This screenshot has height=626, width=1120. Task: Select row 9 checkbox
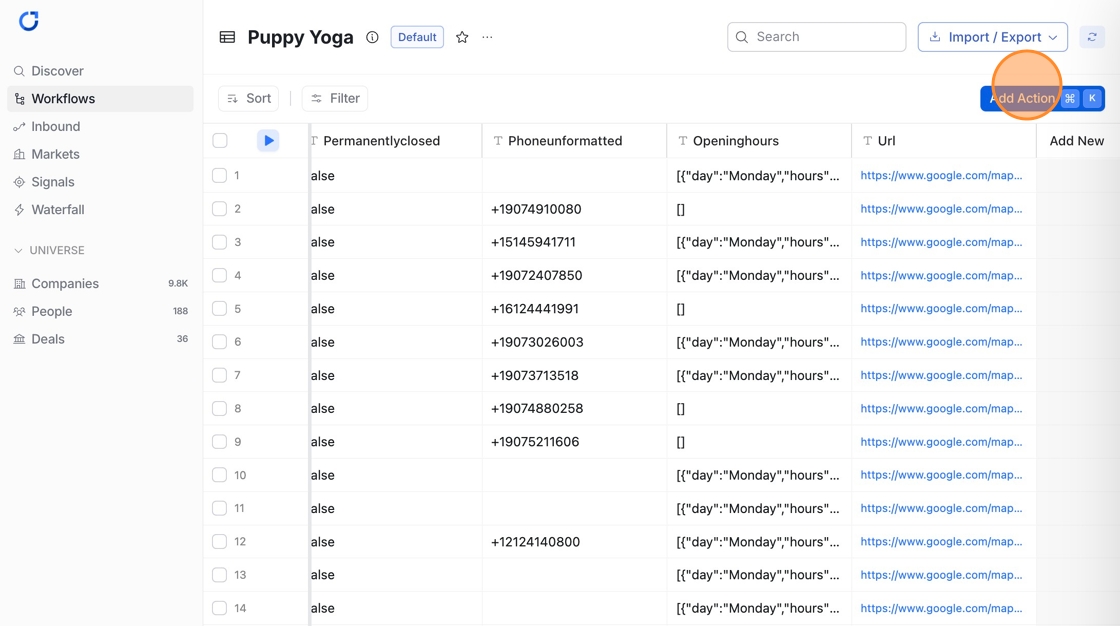pyautogui.click(x=219, y=442)
